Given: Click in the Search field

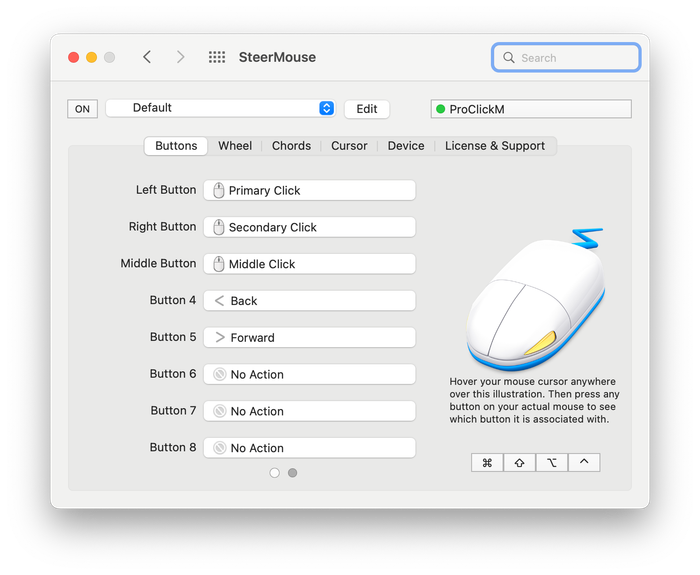Looking at the screenshot, I should 566,57.
